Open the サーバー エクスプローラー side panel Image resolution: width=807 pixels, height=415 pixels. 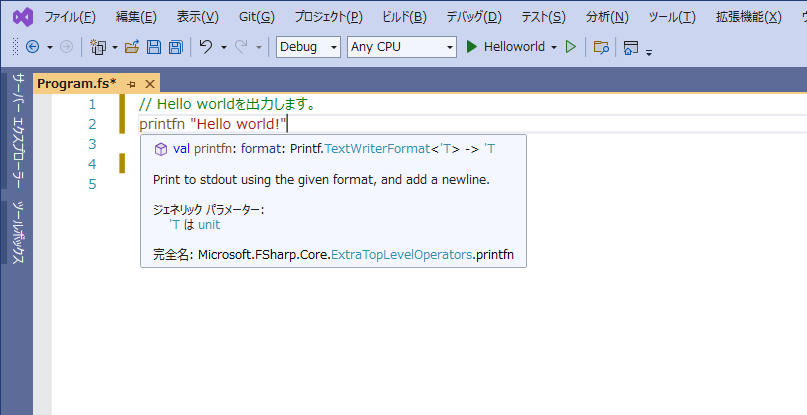(x=17, y=132)
